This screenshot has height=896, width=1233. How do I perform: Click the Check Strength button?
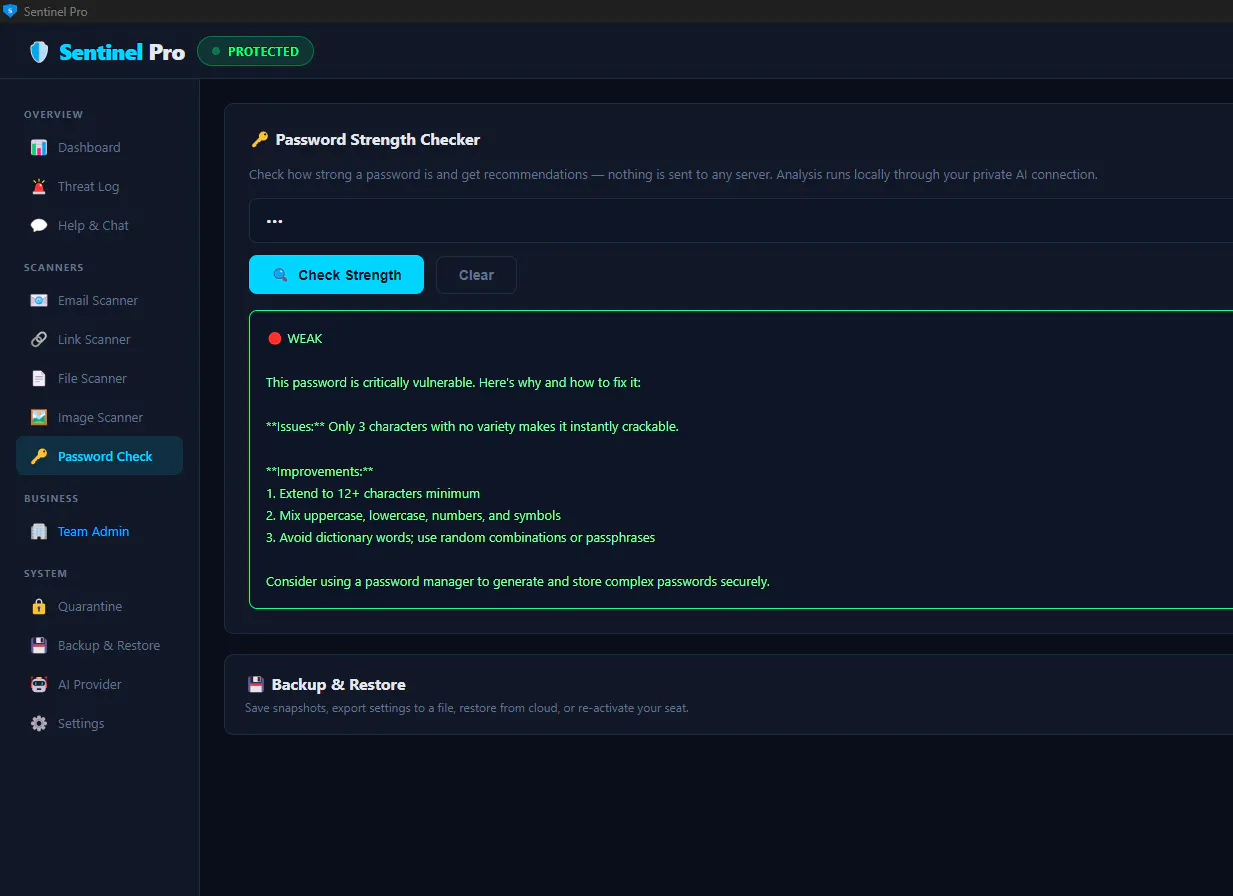pyautogui.click(x=336, y=275)
